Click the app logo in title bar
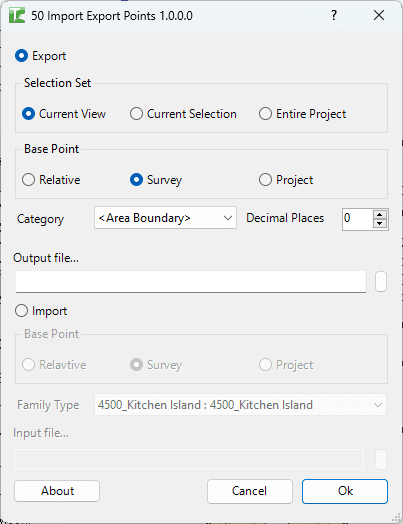Screen dimensions: 403x524 pos(17,16)
